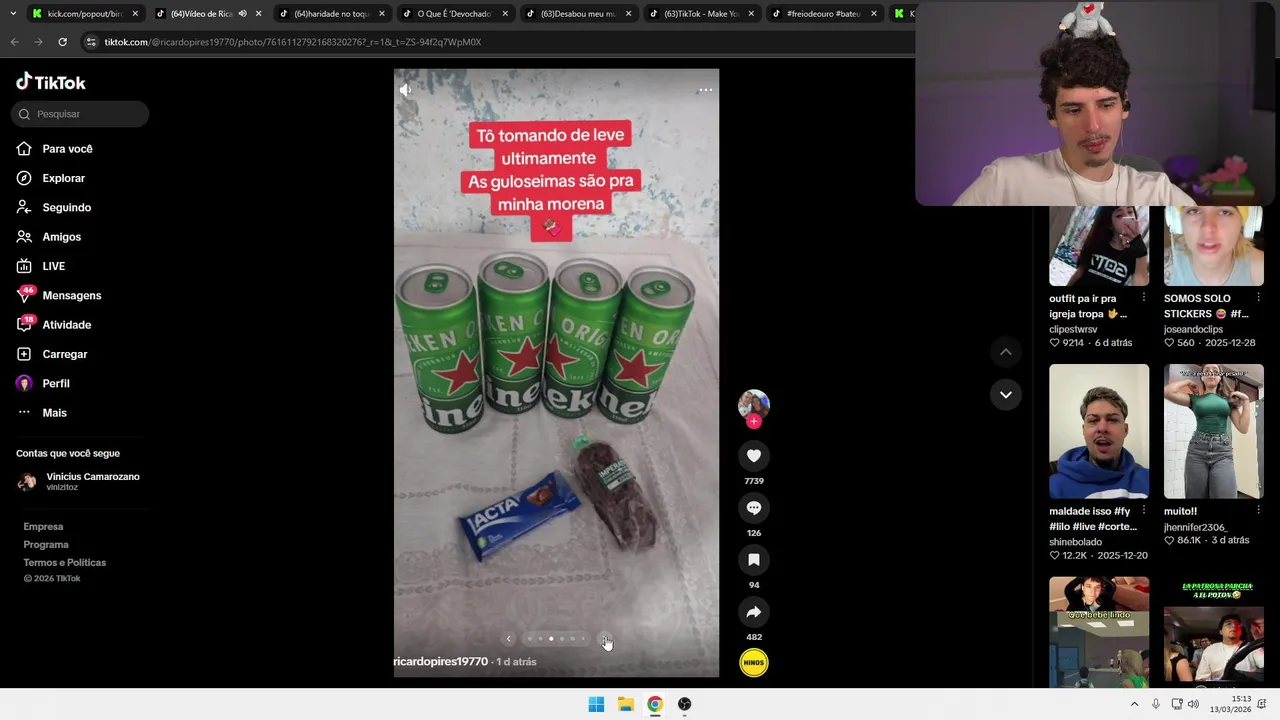The height and width of the screenshot is (720, 1280).
Task: Expand the Empresa footer section
Action: click(43, 526)
